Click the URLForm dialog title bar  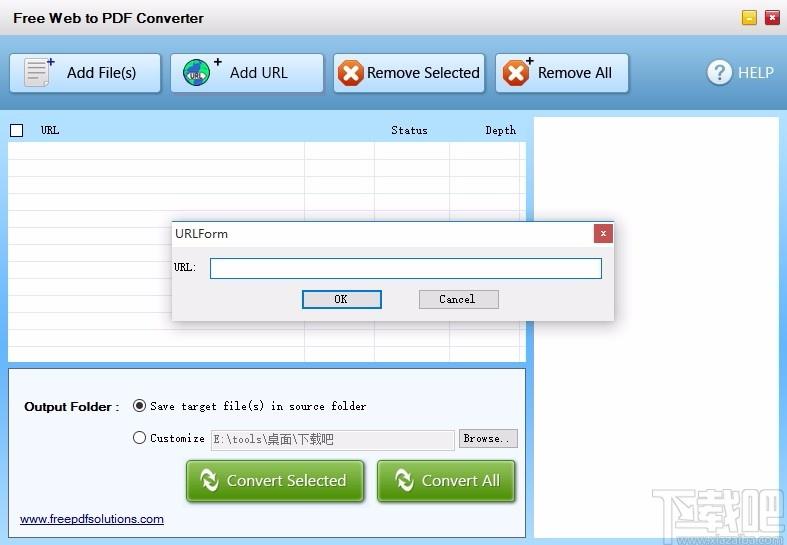(382, 234)
